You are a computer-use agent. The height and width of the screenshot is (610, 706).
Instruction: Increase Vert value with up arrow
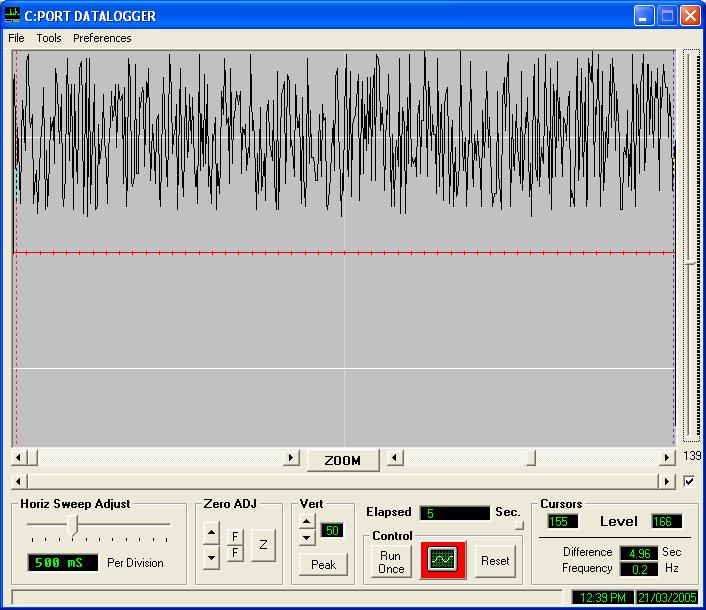pyautogui.click(x=308, y=522)
